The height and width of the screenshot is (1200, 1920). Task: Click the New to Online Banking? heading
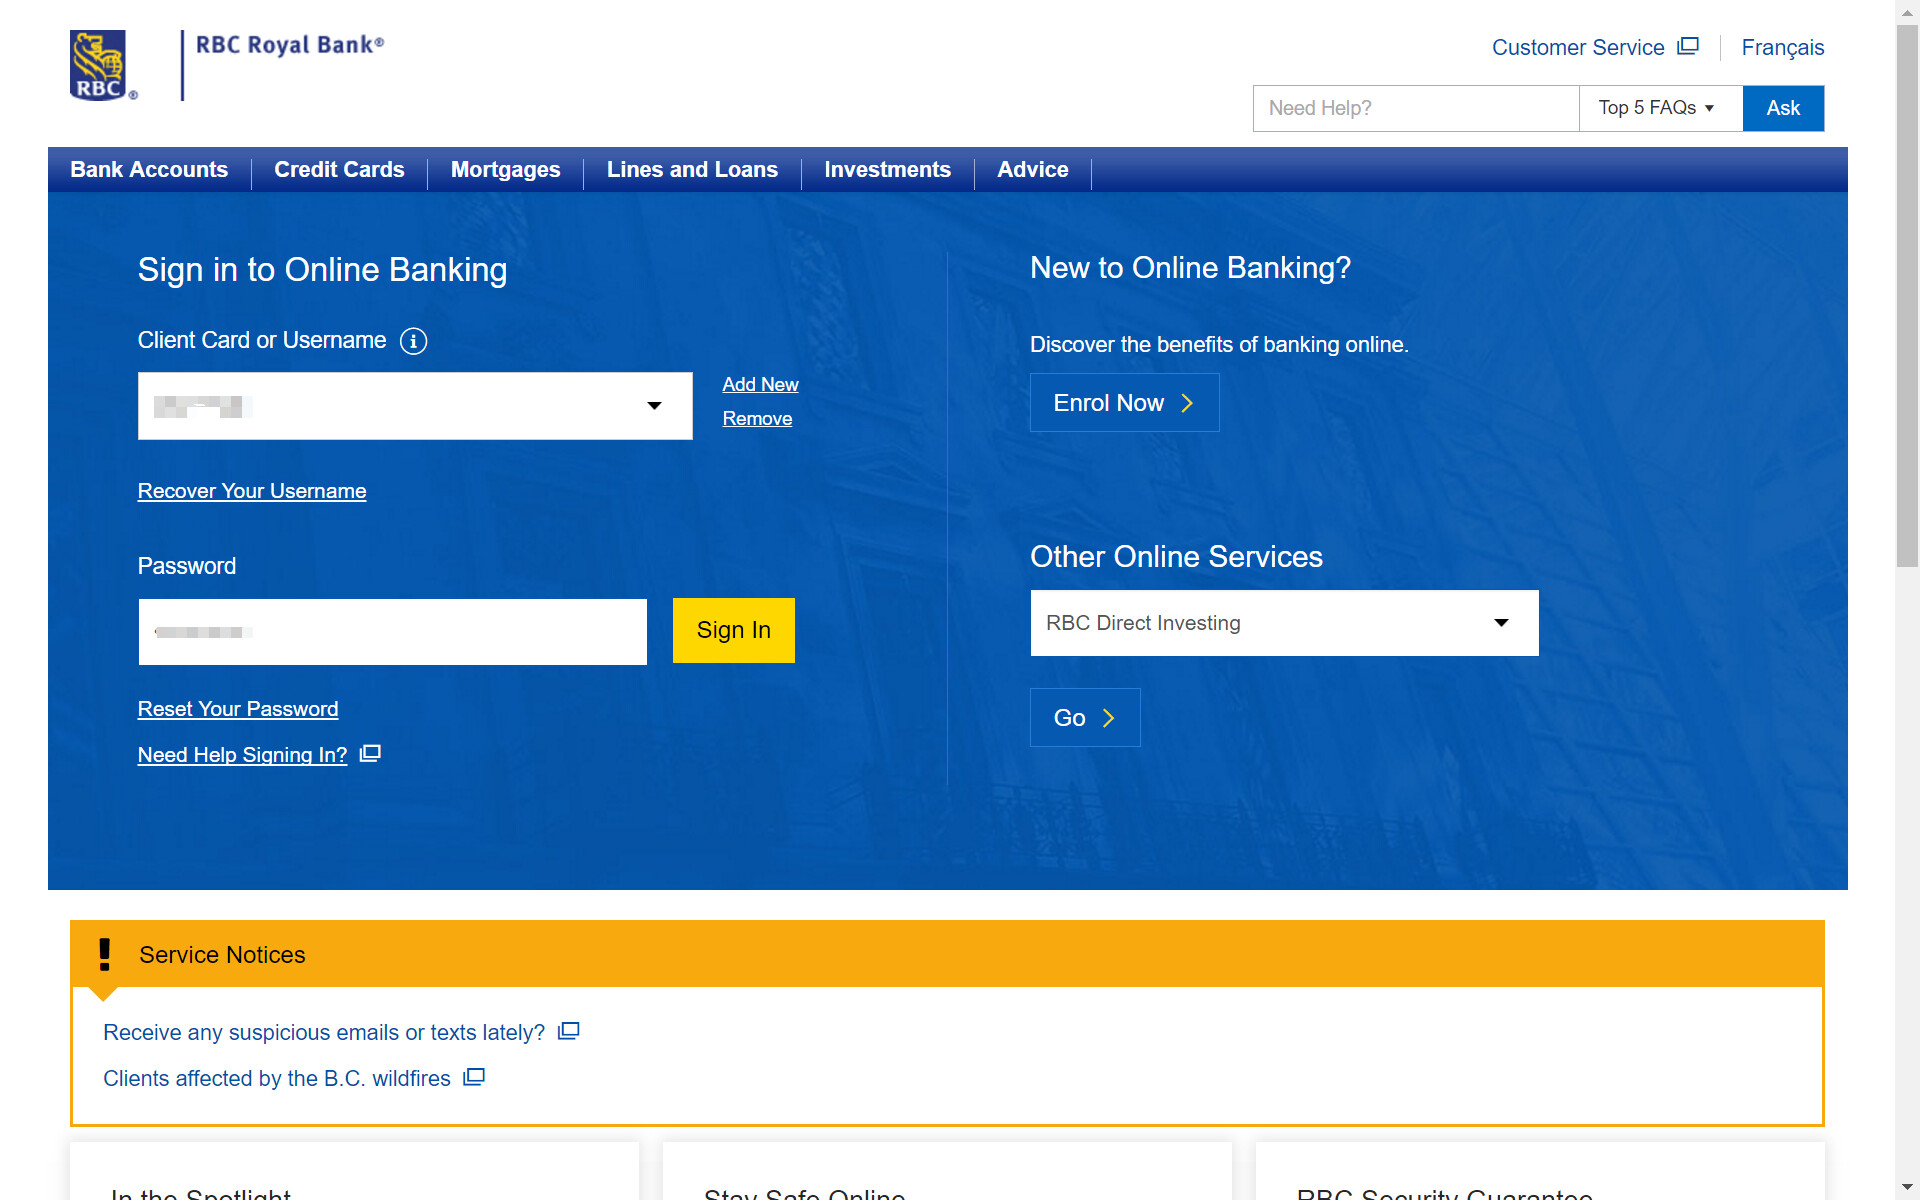click(x=1190, y=268)
